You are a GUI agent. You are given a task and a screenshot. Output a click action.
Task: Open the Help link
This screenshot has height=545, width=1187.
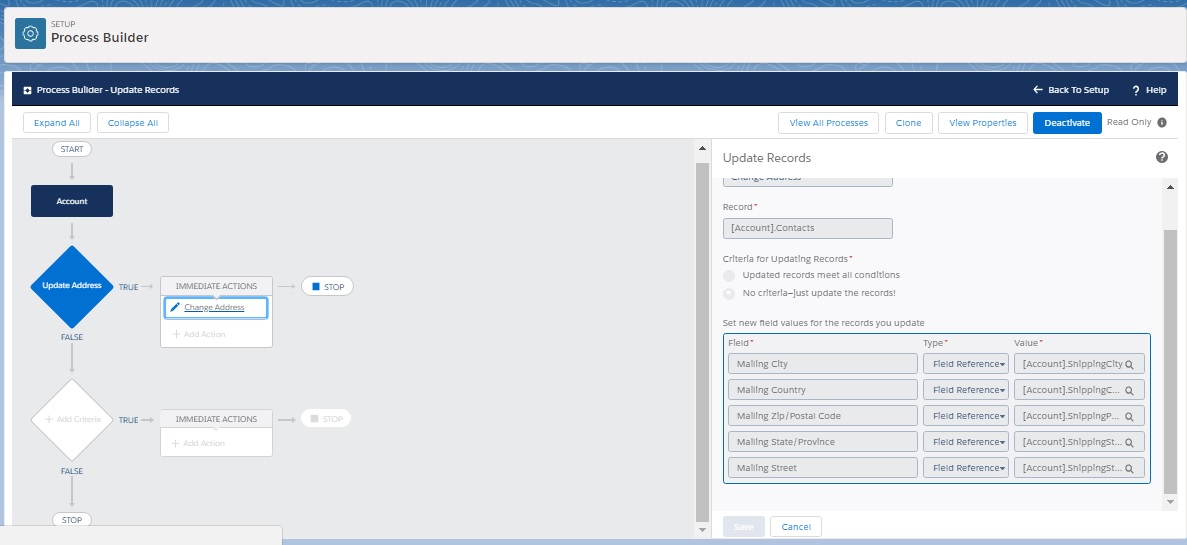1148,90
